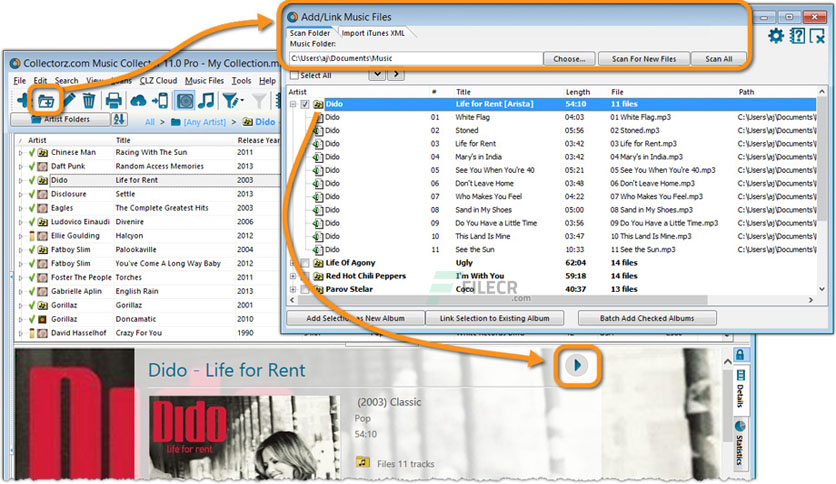Screen dimensions: 836x484
Task: Click the Dido album icon in Add/Link list
Action: point(318,104)
